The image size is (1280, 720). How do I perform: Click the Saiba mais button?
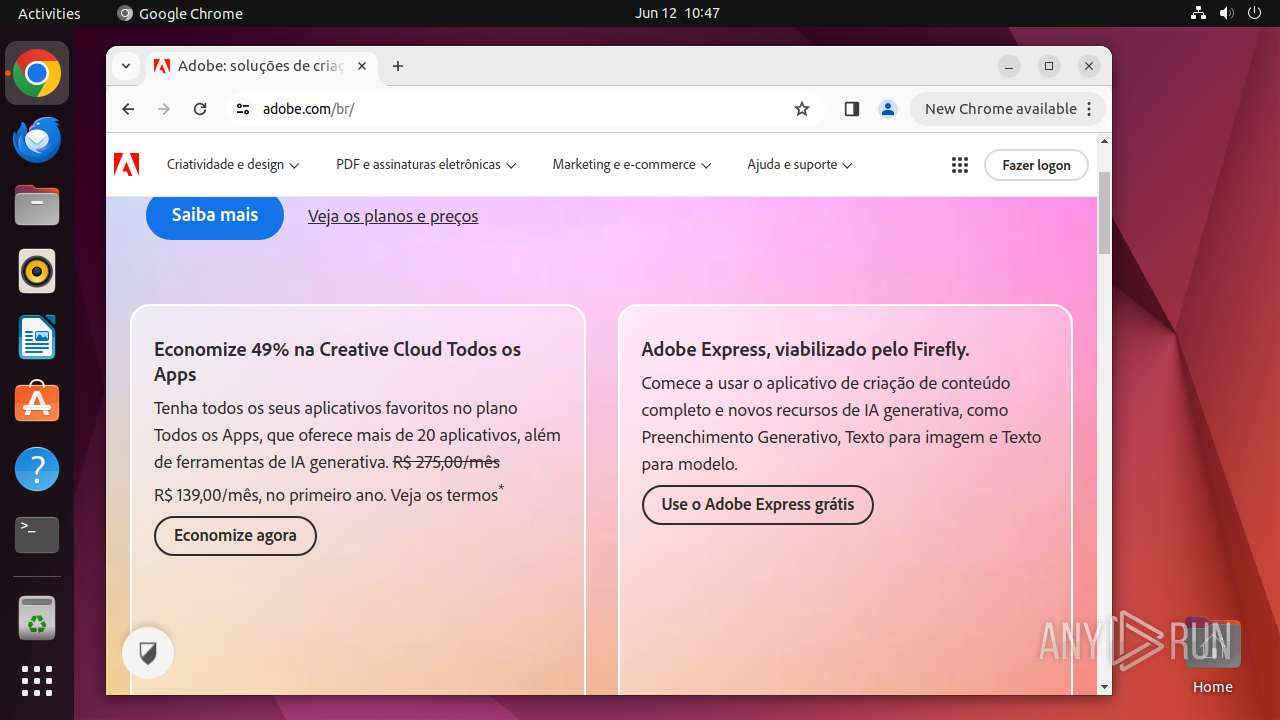tap(215, 215)
